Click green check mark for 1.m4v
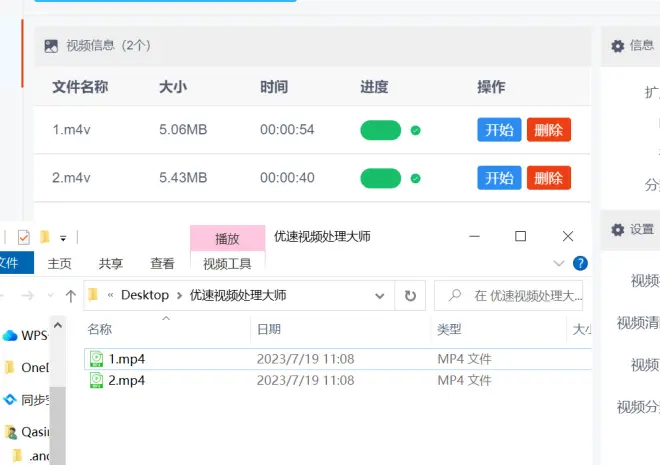Image resolution: width=660 pixels, height=465 pixels. click(415, 130)
